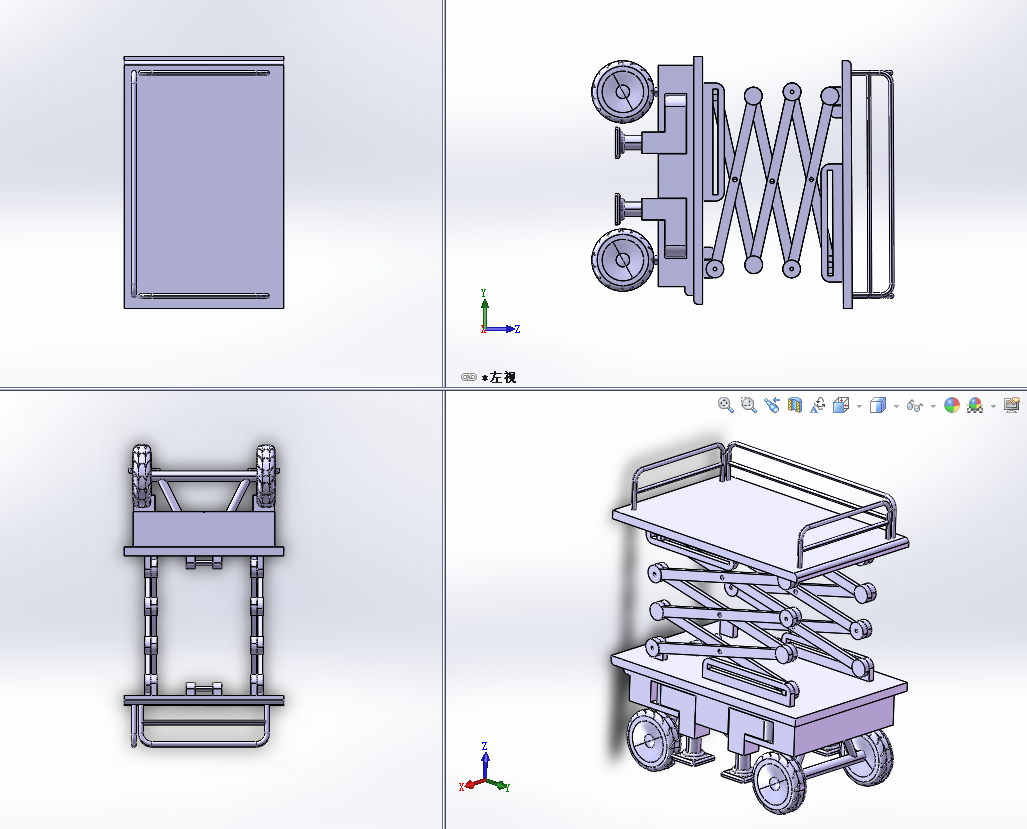Viewport: 1027px width, 829px height.
Task: Click the Hide/Show Items glasses icon
Action: coord(914,406)
